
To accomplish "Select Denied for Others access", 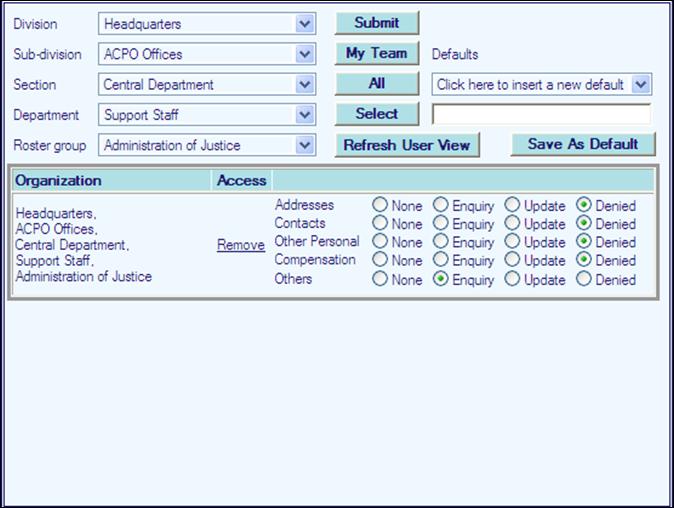I will (583, 280).
